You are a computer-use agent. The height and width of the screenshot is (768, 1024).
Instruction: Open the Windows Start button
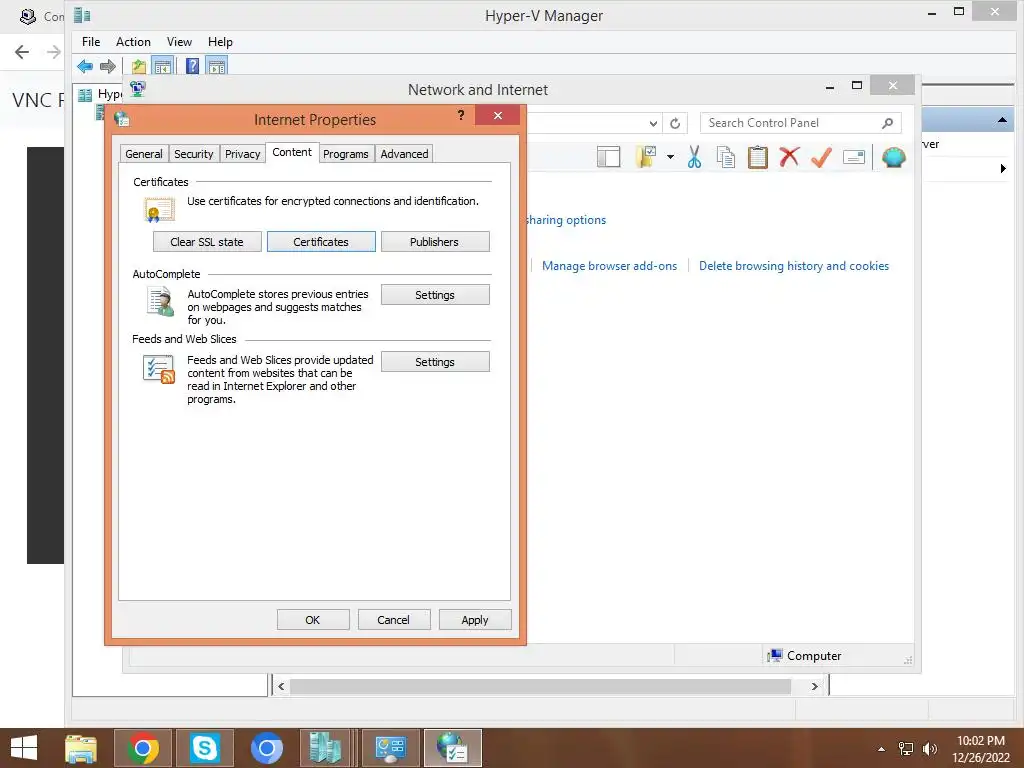click(x=24, y=748)
